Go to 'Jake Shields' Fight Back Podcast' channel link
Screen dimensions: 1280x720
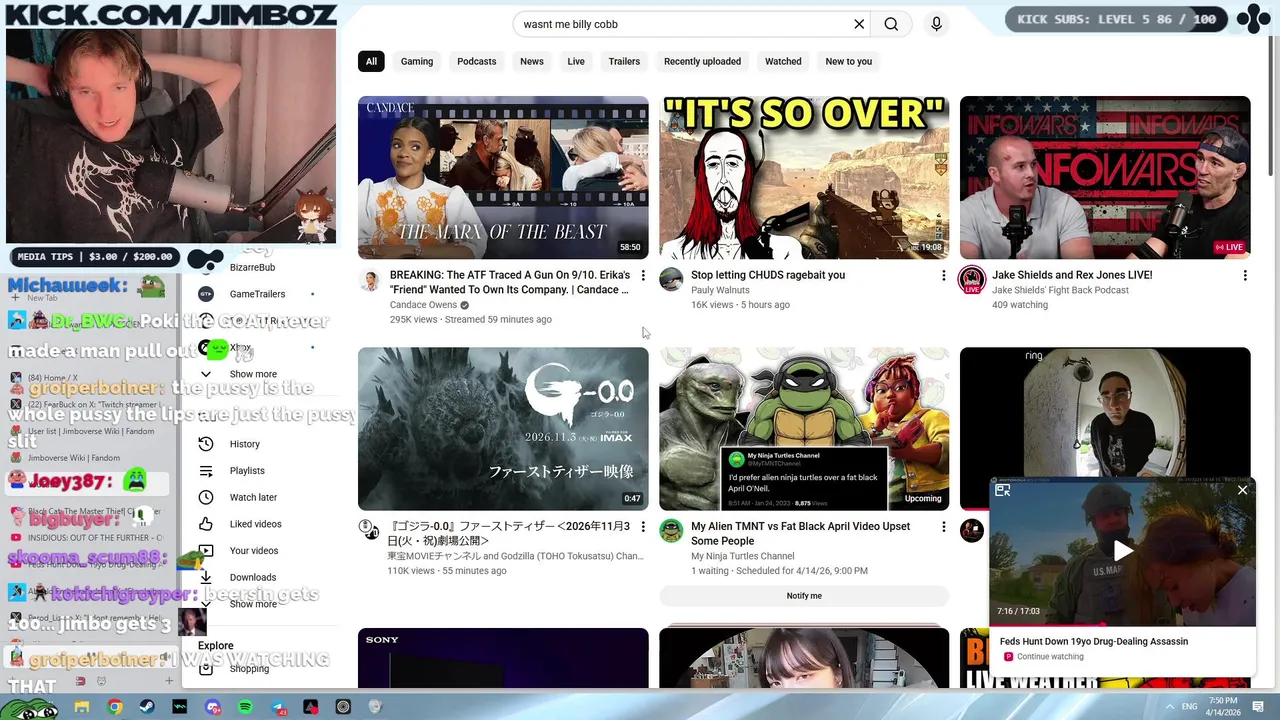tap(1060, 290)
